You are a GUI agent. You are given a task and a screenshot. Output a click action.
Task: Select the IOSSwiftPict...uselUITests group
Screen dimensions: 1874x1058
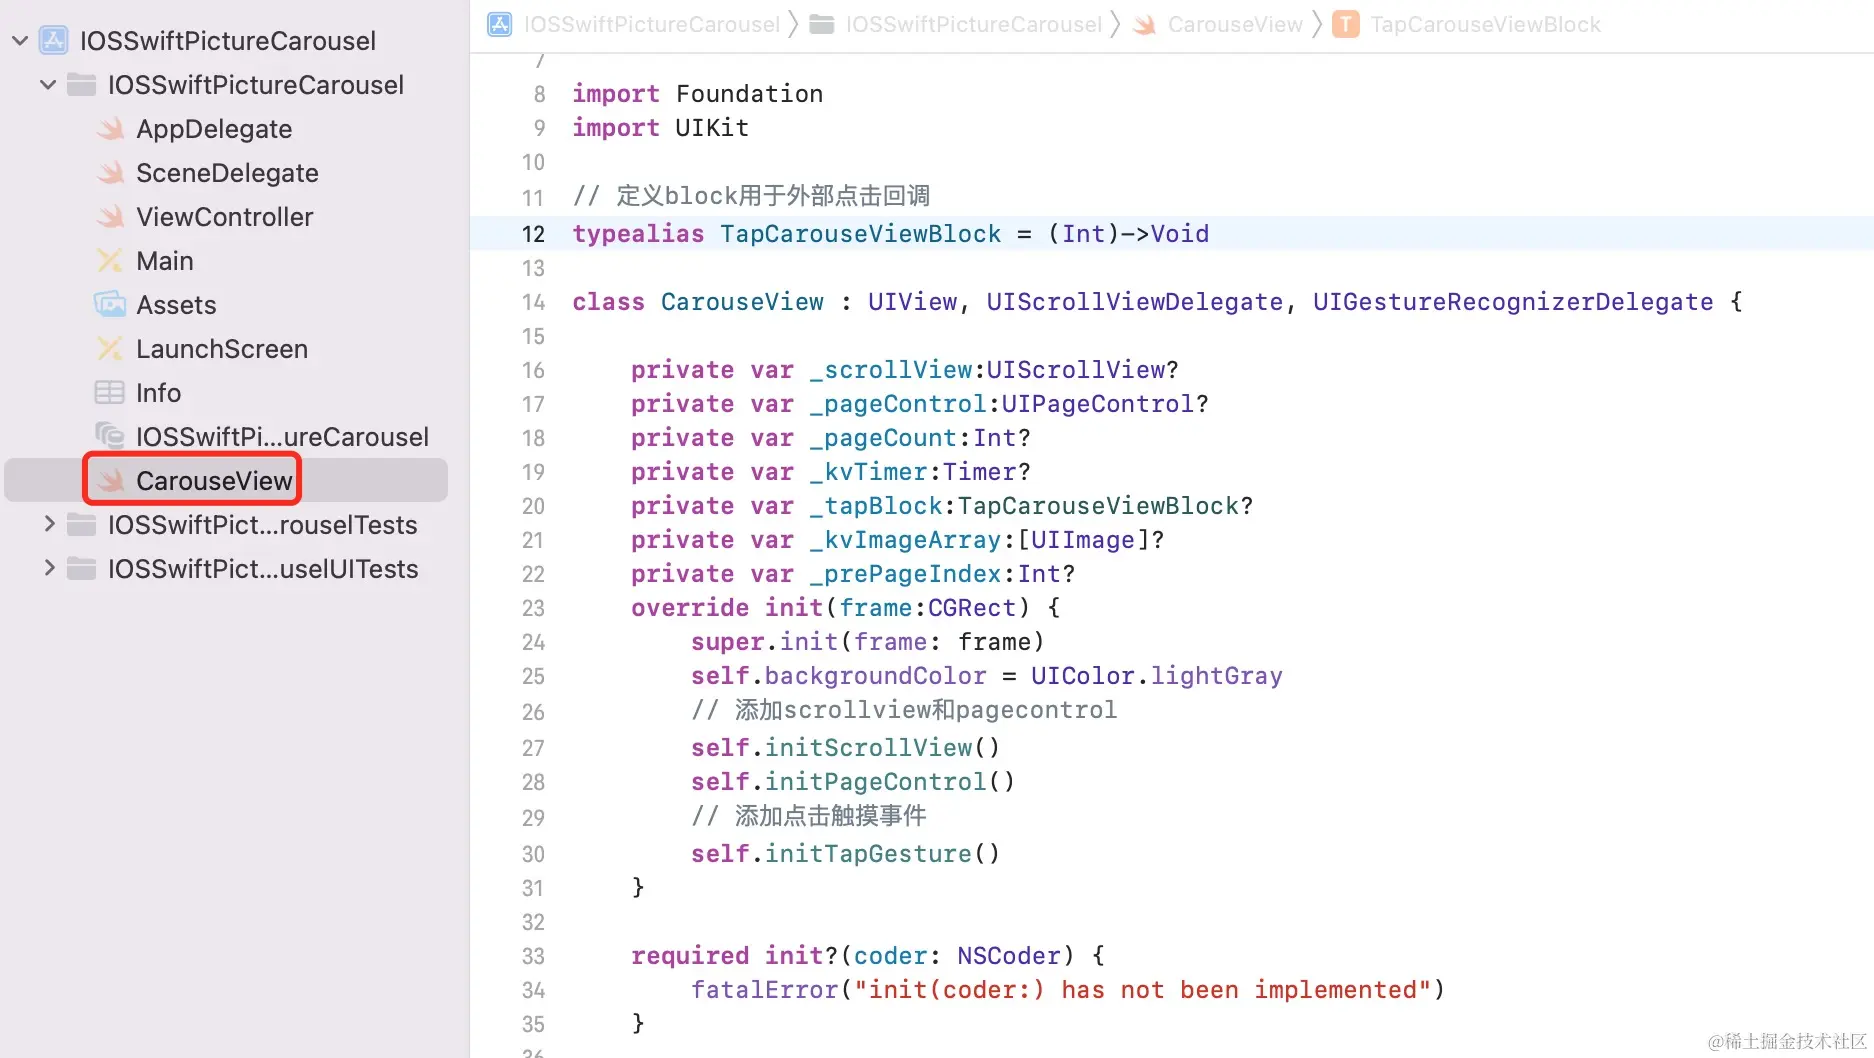point(263,569)
